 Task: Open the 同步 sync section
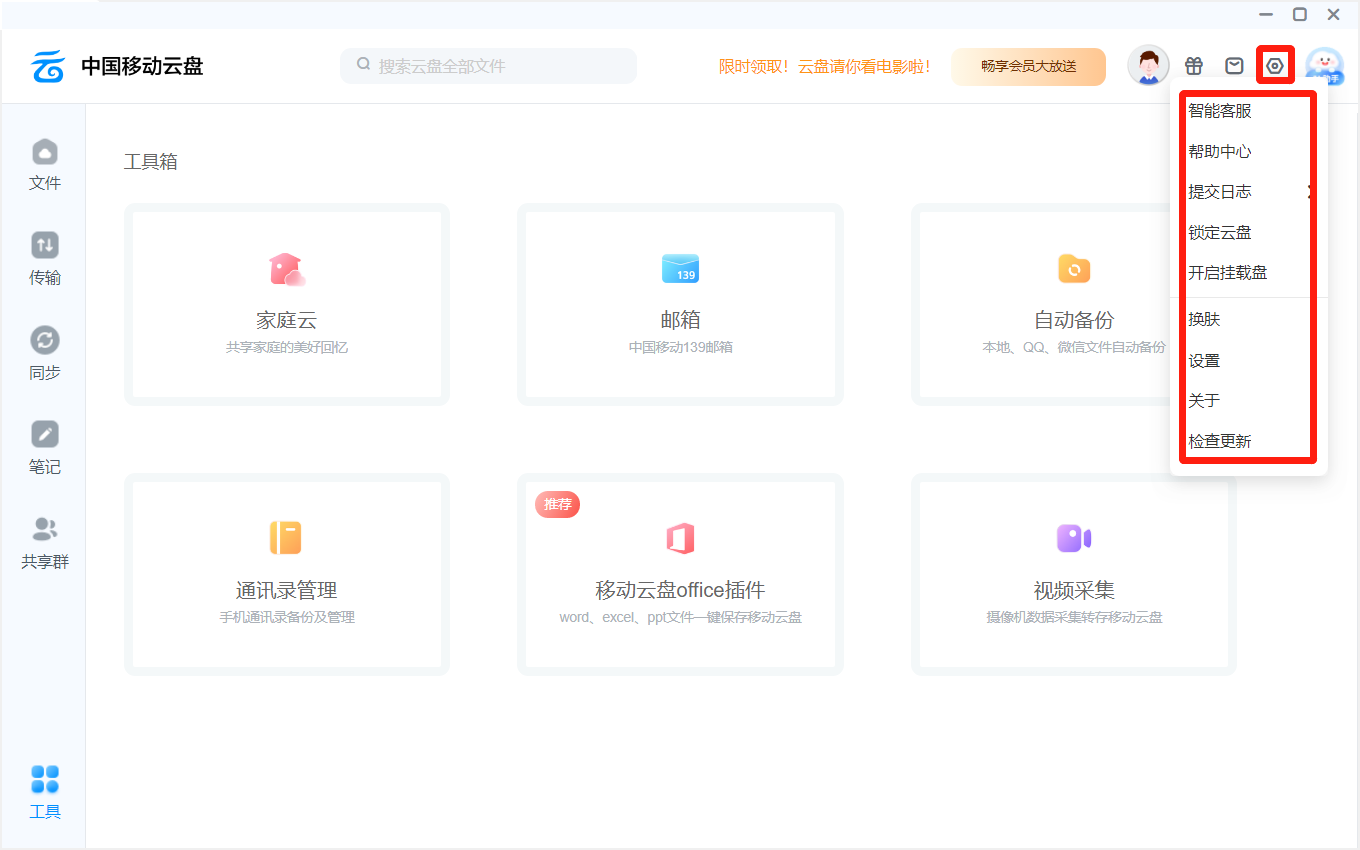point(45,355)
